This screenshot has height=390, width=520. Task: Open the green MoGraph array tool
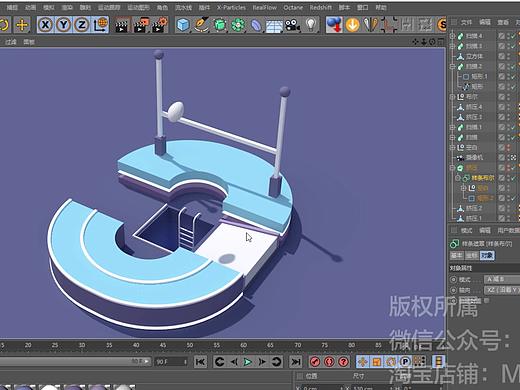[238, 25]
